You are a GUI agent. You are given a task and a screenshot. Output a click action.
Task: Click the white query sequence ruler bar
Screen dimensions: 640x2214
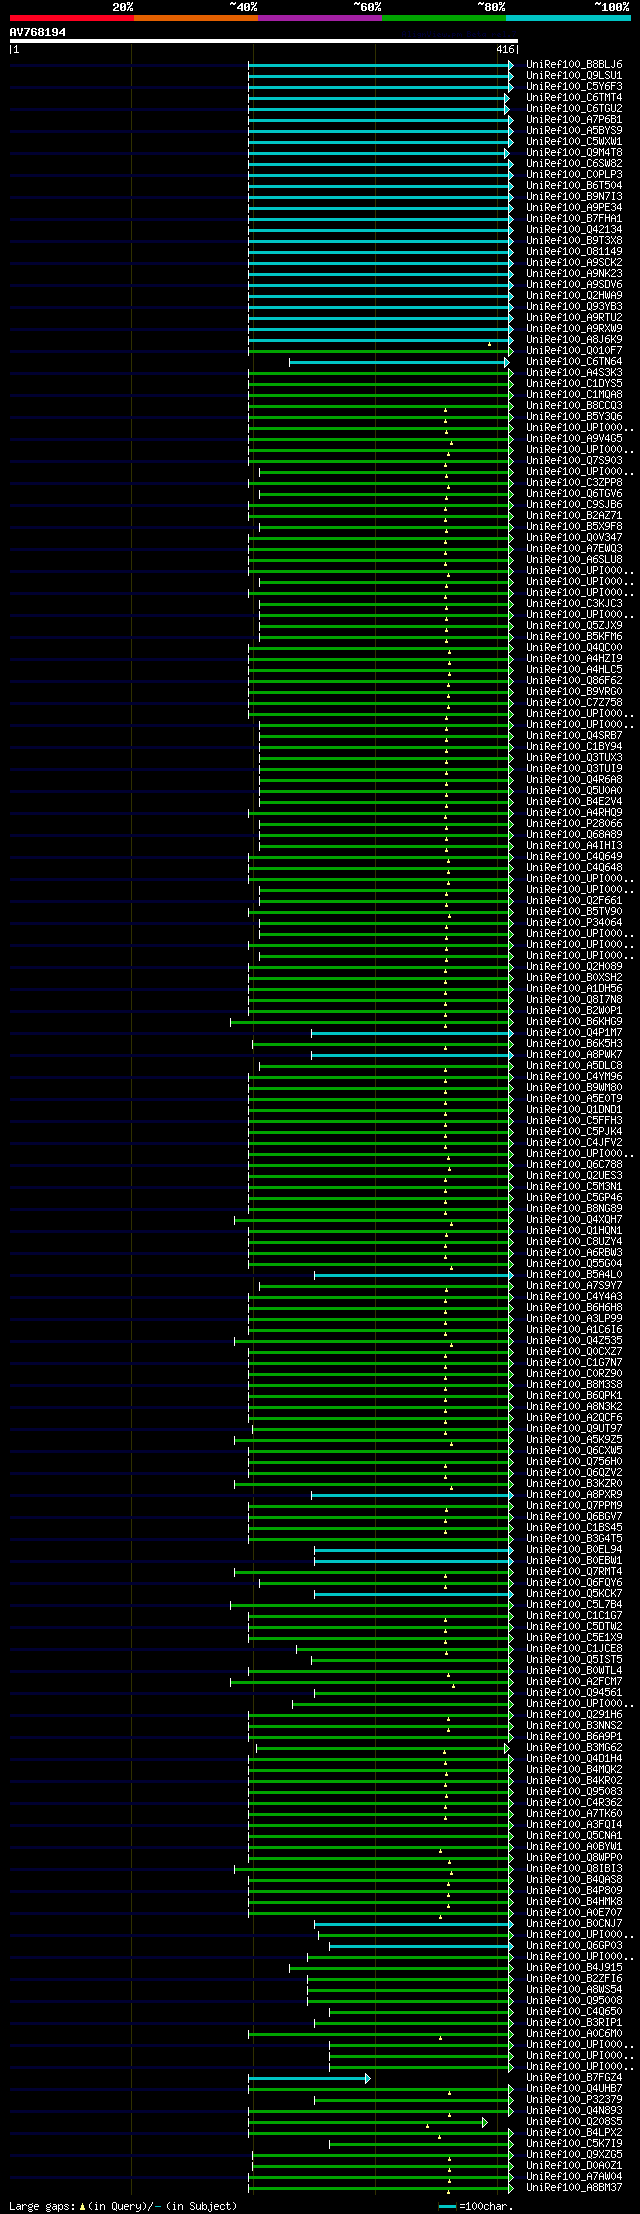[263, 41]
